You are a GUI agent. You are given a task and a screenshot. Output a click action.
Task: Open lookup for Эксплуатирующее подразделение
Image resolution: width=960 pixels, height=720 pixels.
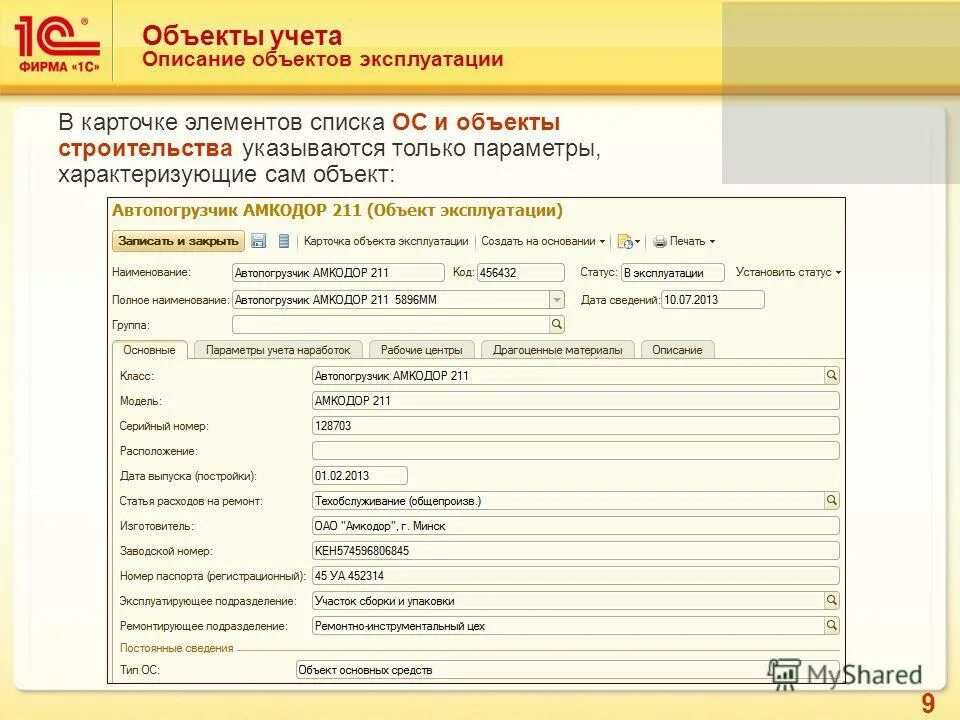[831, 599]
